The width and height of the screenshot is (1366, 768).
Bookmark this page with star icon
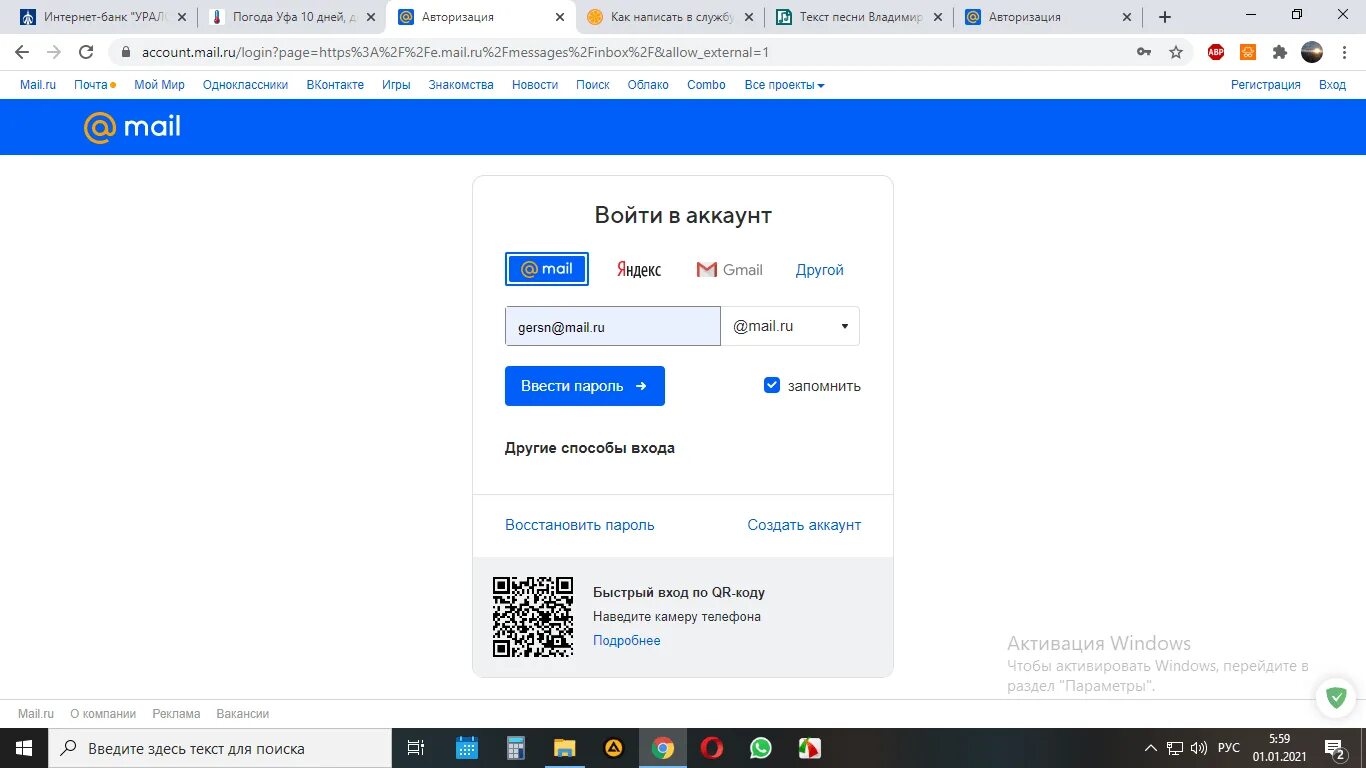pos(1176,52)
